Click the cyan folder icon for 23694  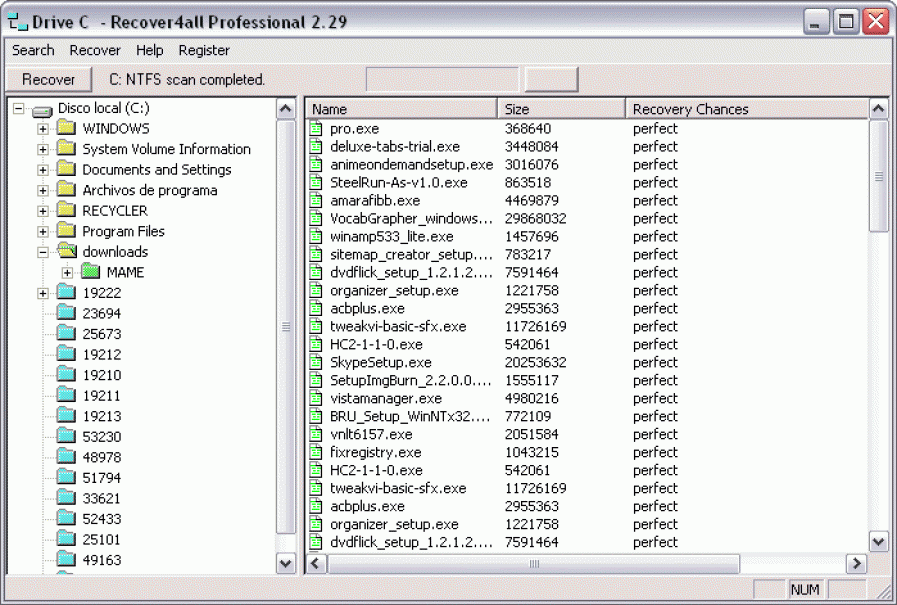pos(66,314)
